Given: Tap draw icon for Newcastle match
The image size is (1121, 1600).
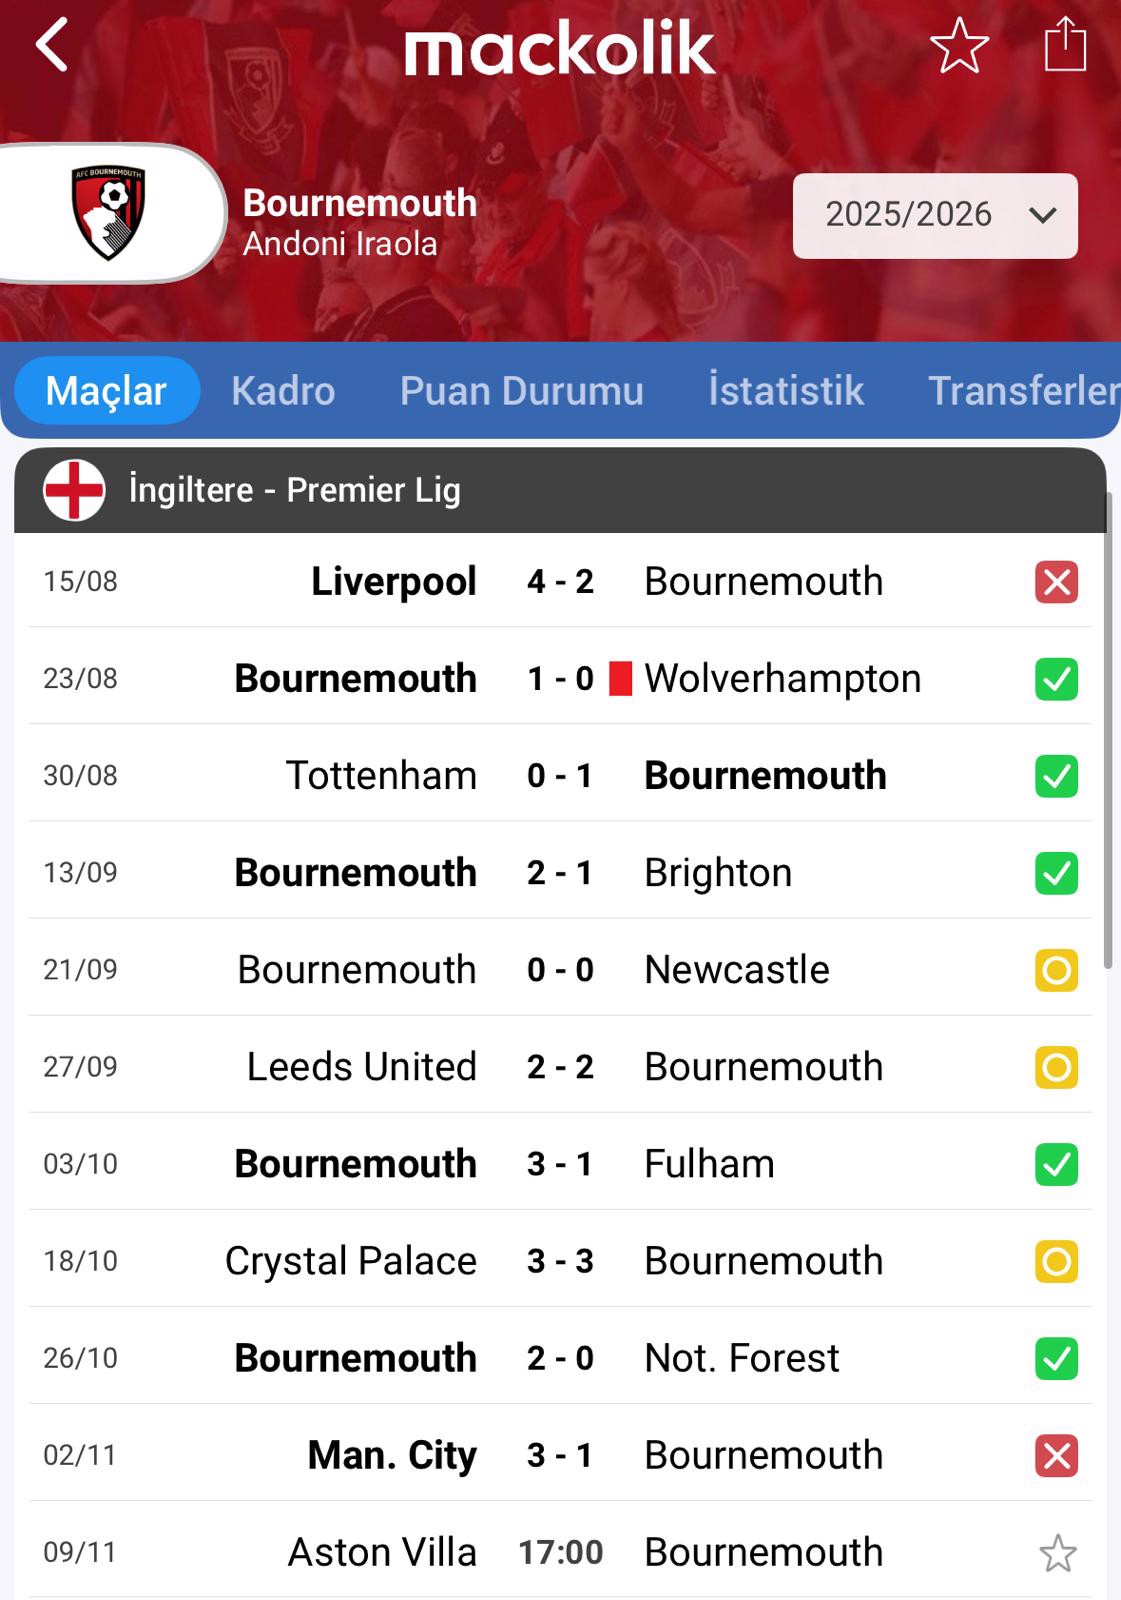Looking at the screenshot, I should [1056, 970].
